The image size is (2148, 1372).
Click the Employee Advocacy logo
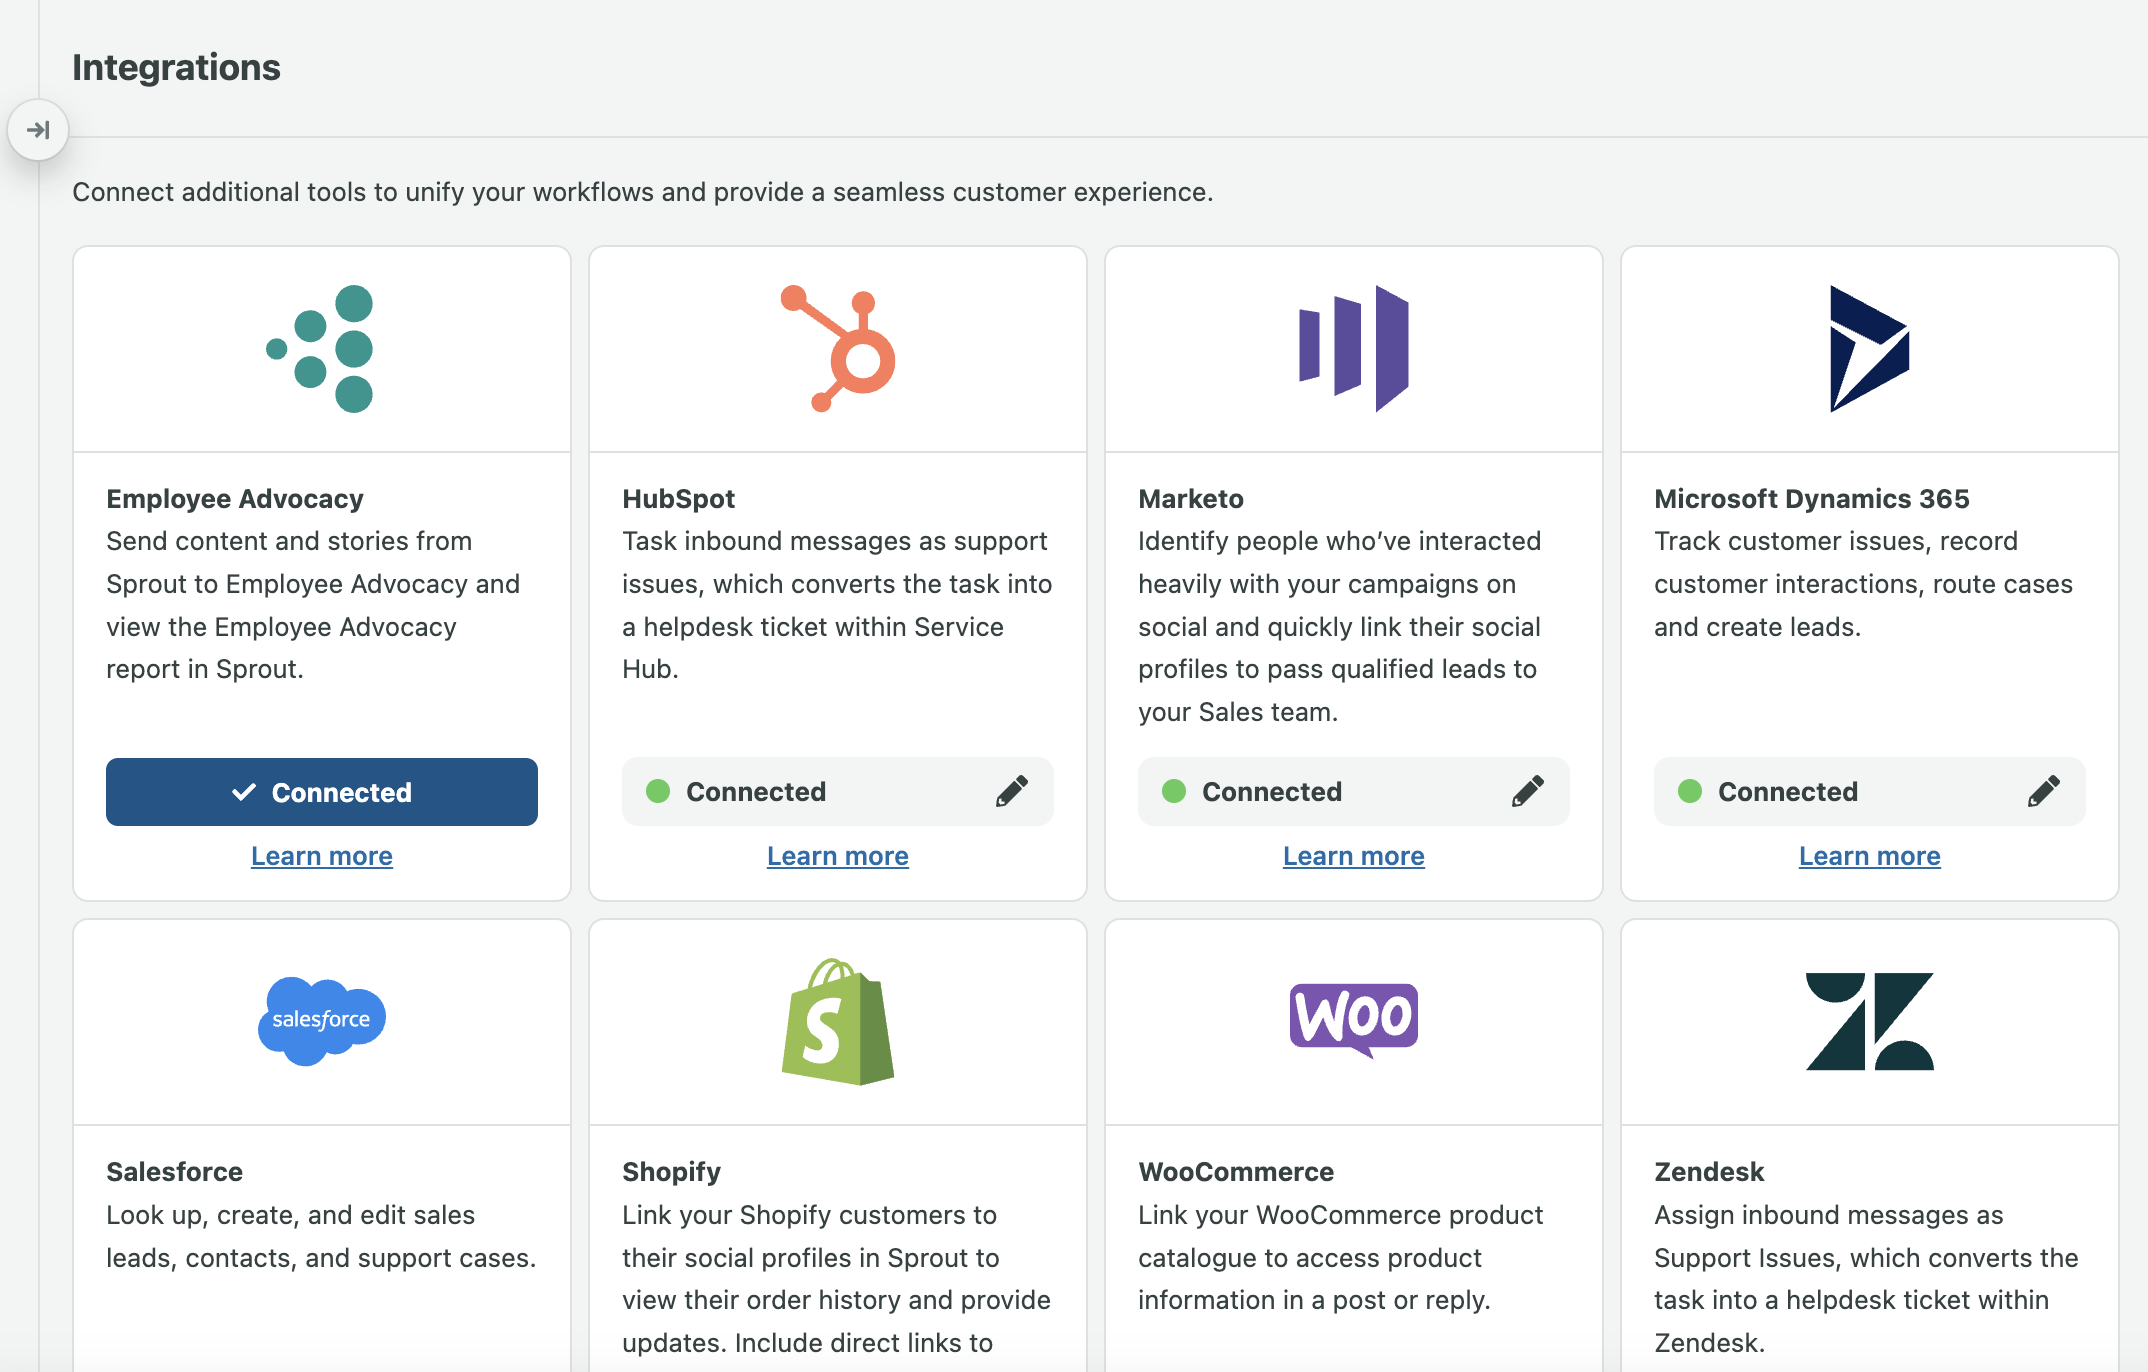321,349
